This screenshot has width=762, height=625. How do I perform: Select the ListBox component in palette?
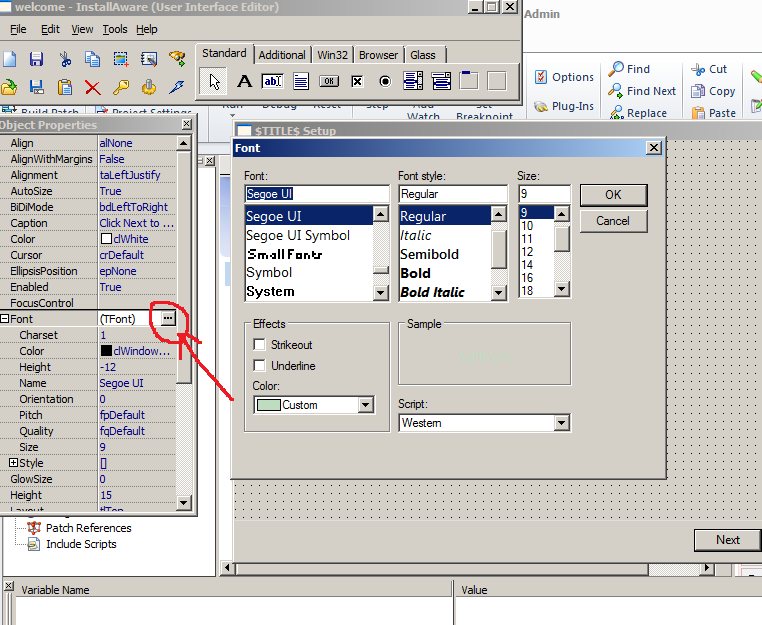pos(413,81)
